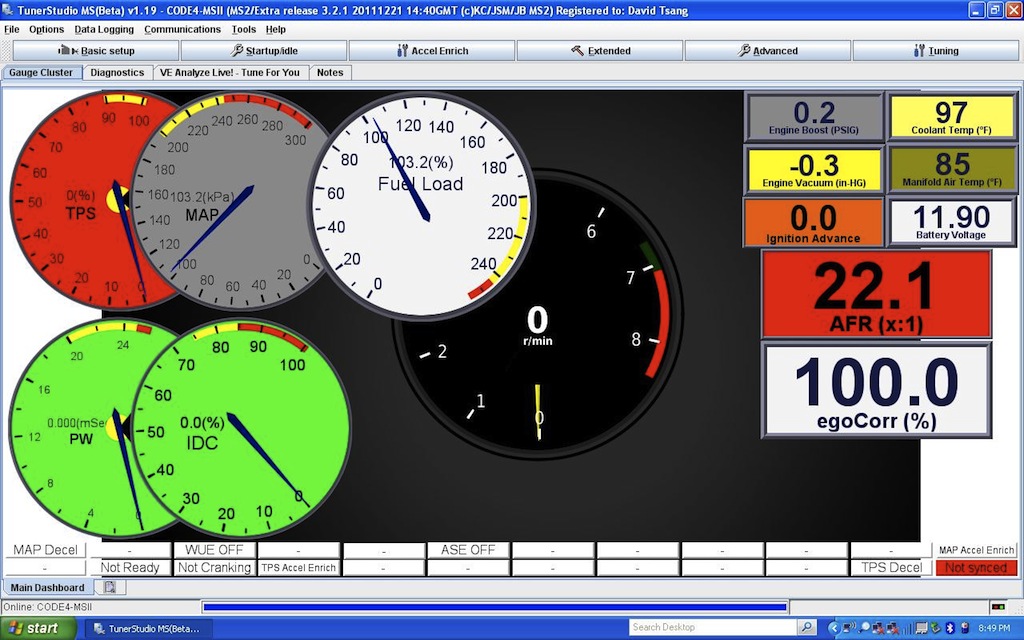Switch to the Gauge Cluster tab
Screen dimensions: 1024x640
(41, 72)
